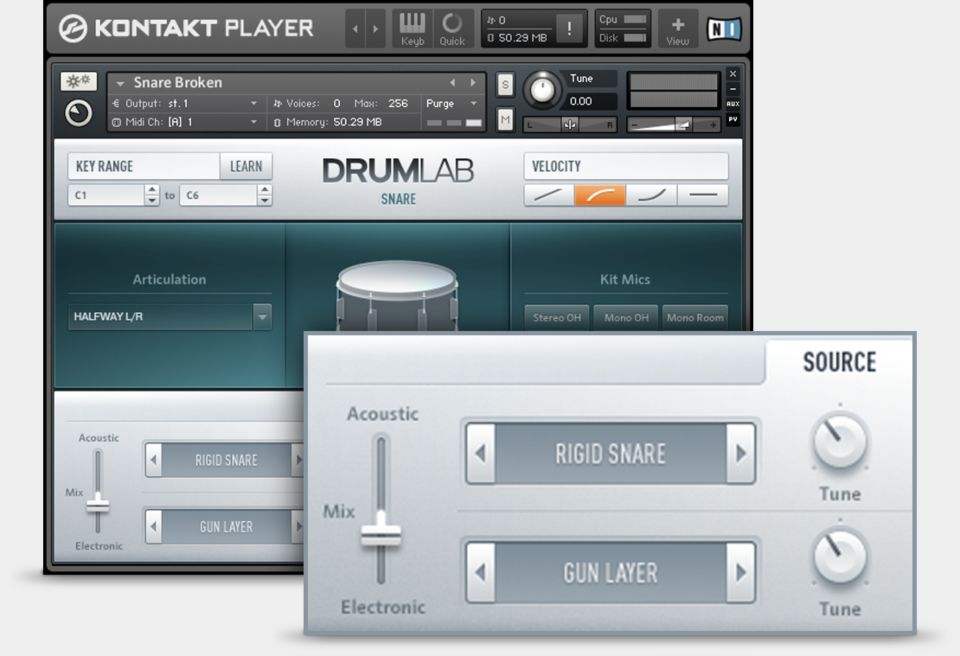The height and width of the screenshot is (656, 960).
Task: Toggle the PV button on instrument header
Action: 733,120
